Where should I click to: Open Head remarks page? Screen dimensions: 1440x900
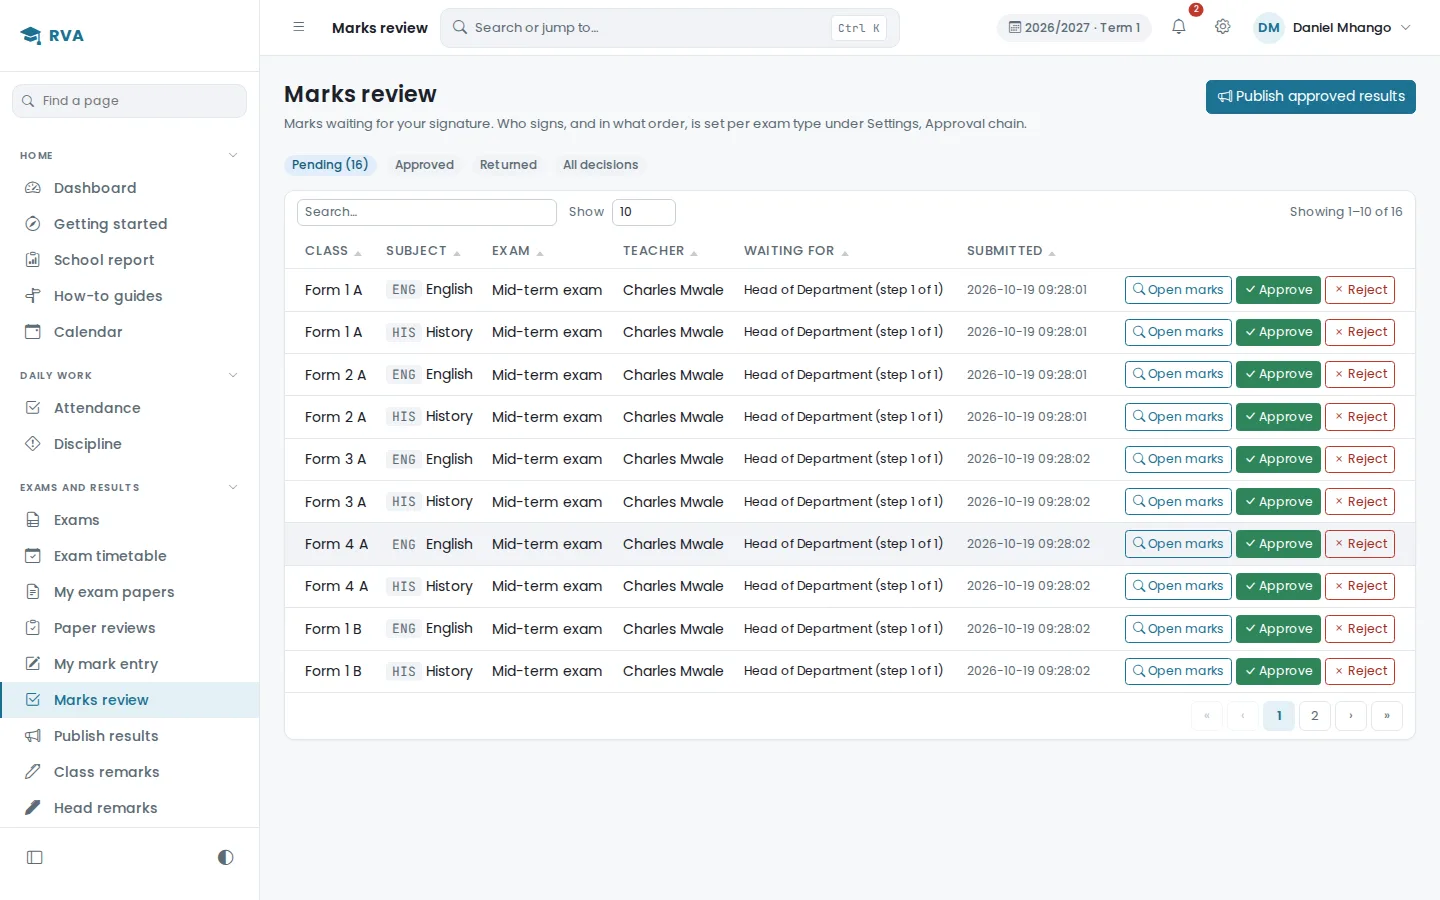[x=130, y=808]
